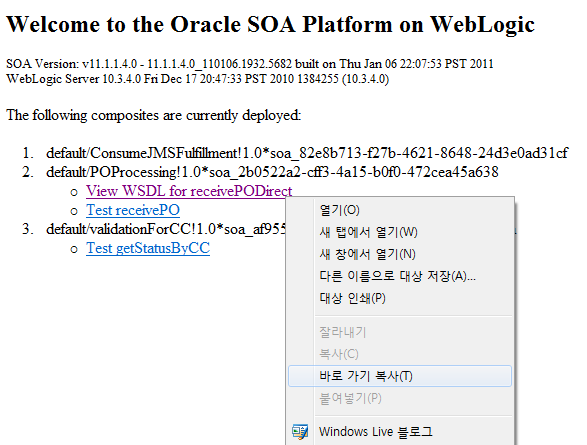Open the Test getStatusByCC link
Image resolution: width=587 pixels, height=445 pixels.
148,249
